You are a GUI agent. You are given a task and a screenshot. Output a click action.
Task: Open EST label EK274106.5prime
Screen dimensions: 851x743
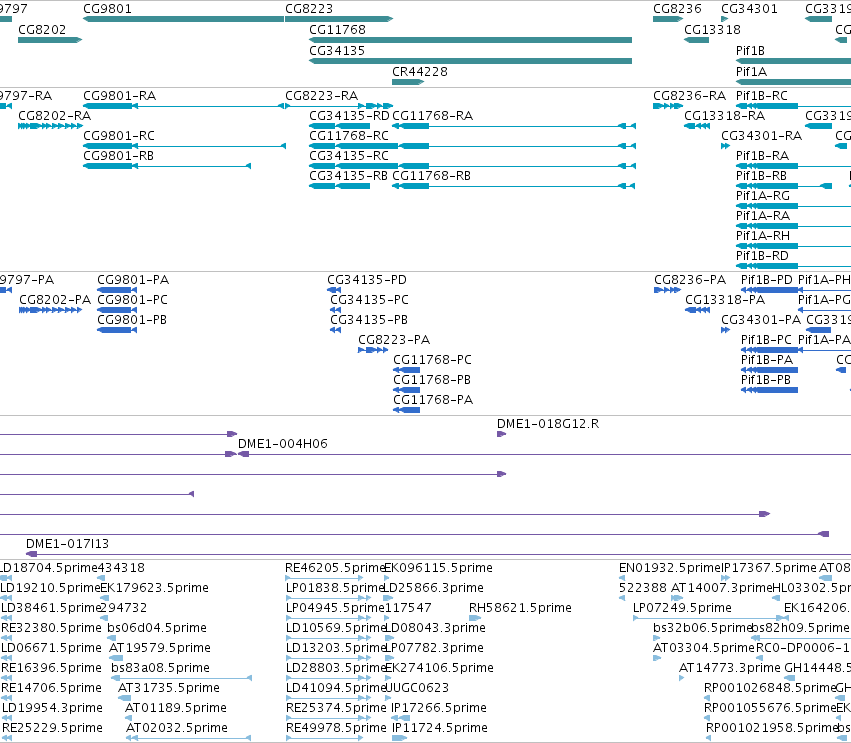pos(439,668)
